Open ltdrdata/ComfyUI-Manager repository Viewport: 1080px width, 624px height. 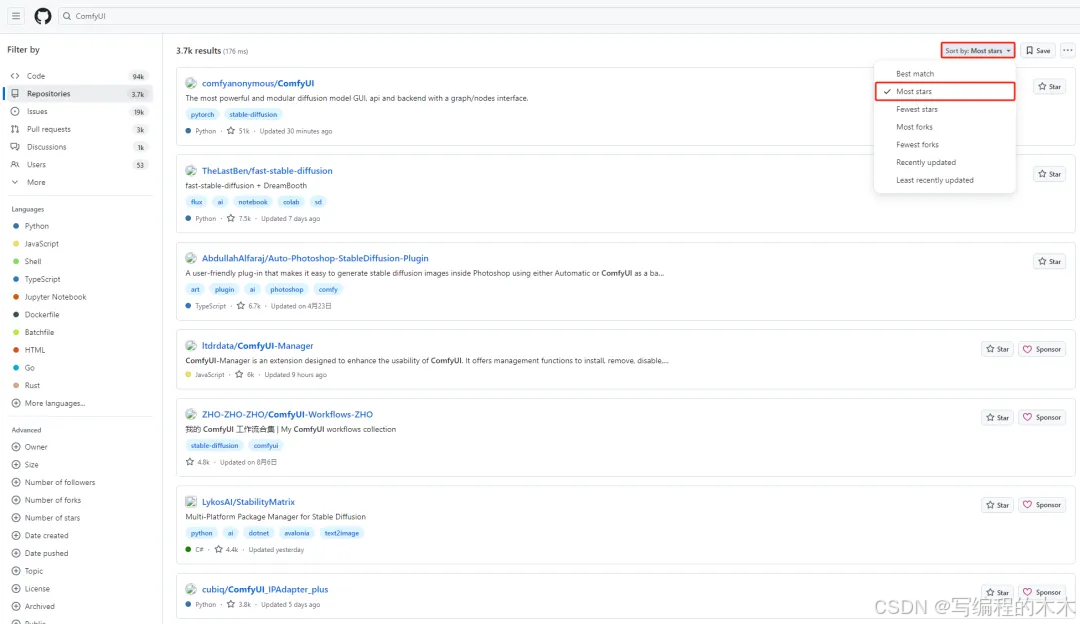coord(258,346)
